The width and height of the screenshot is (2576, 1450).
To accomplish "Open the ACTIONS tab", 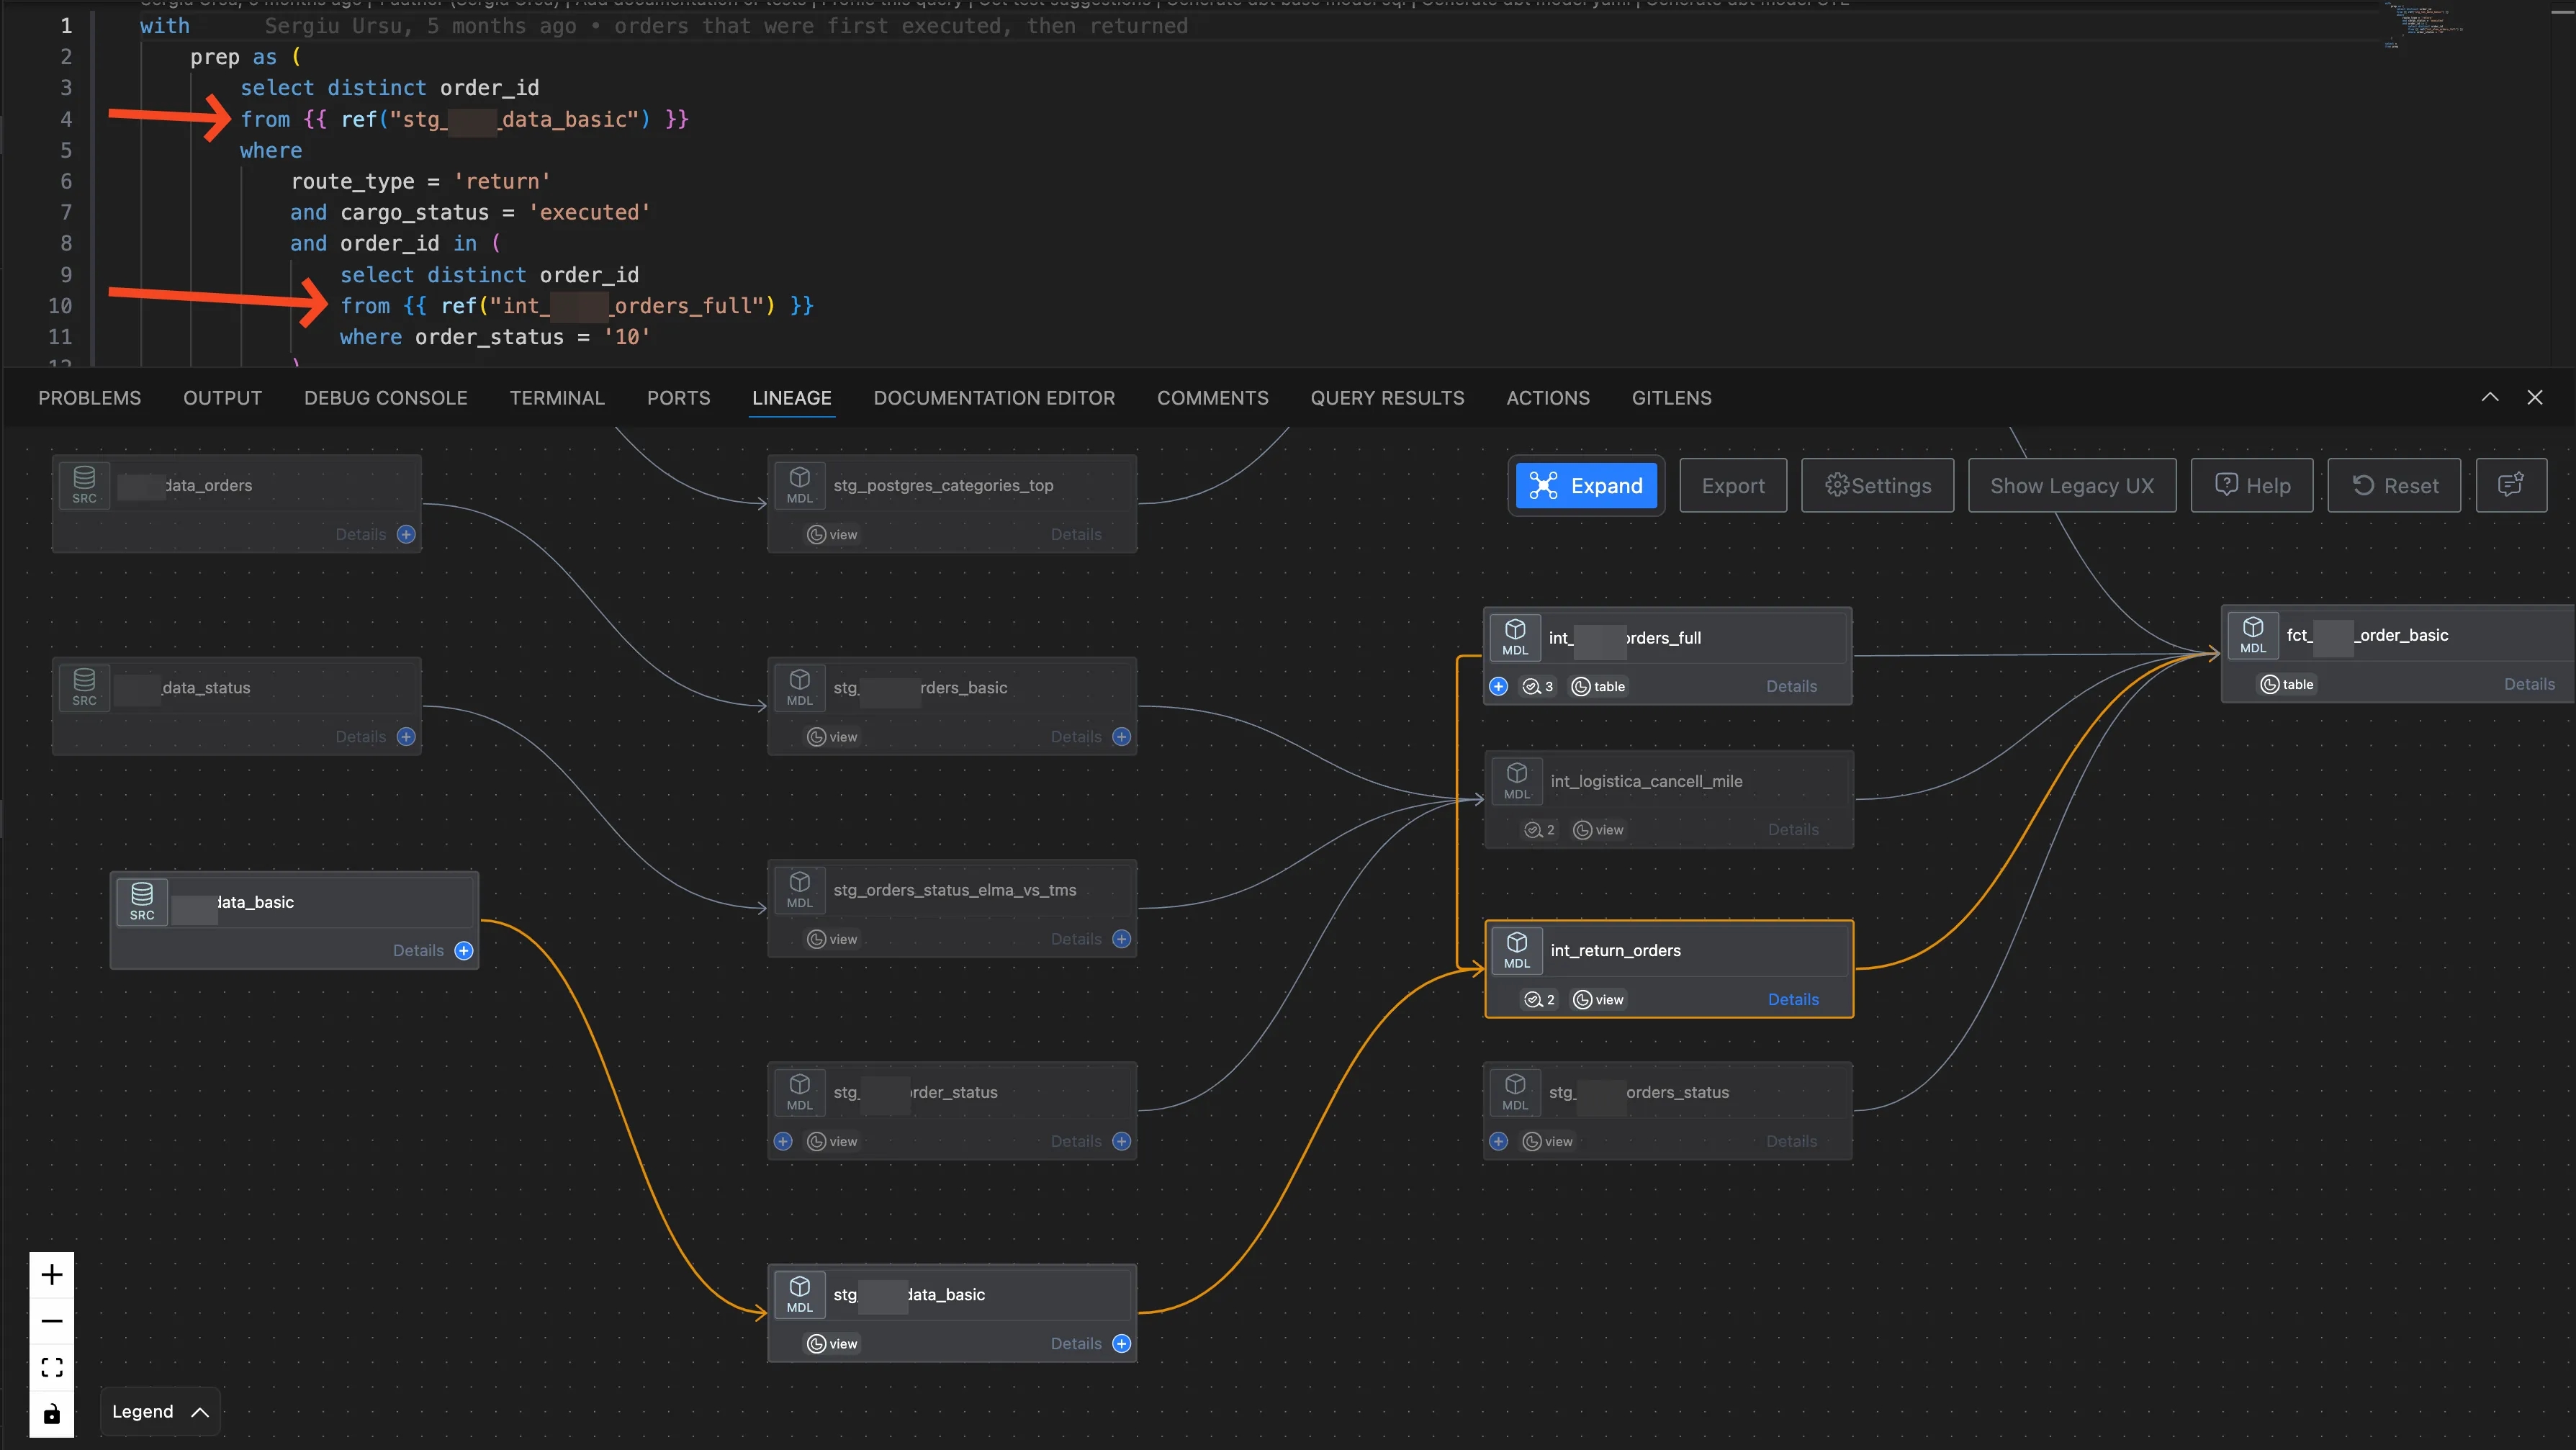I will [1548, 398].
